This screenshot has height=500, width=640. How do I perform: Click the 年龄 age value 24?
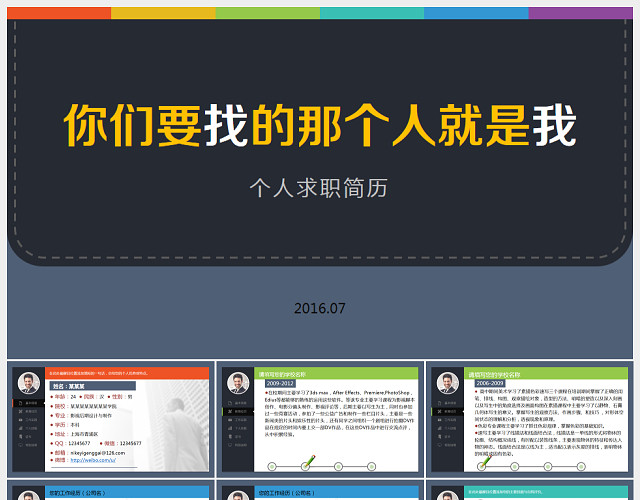click(x=73, y=397)
